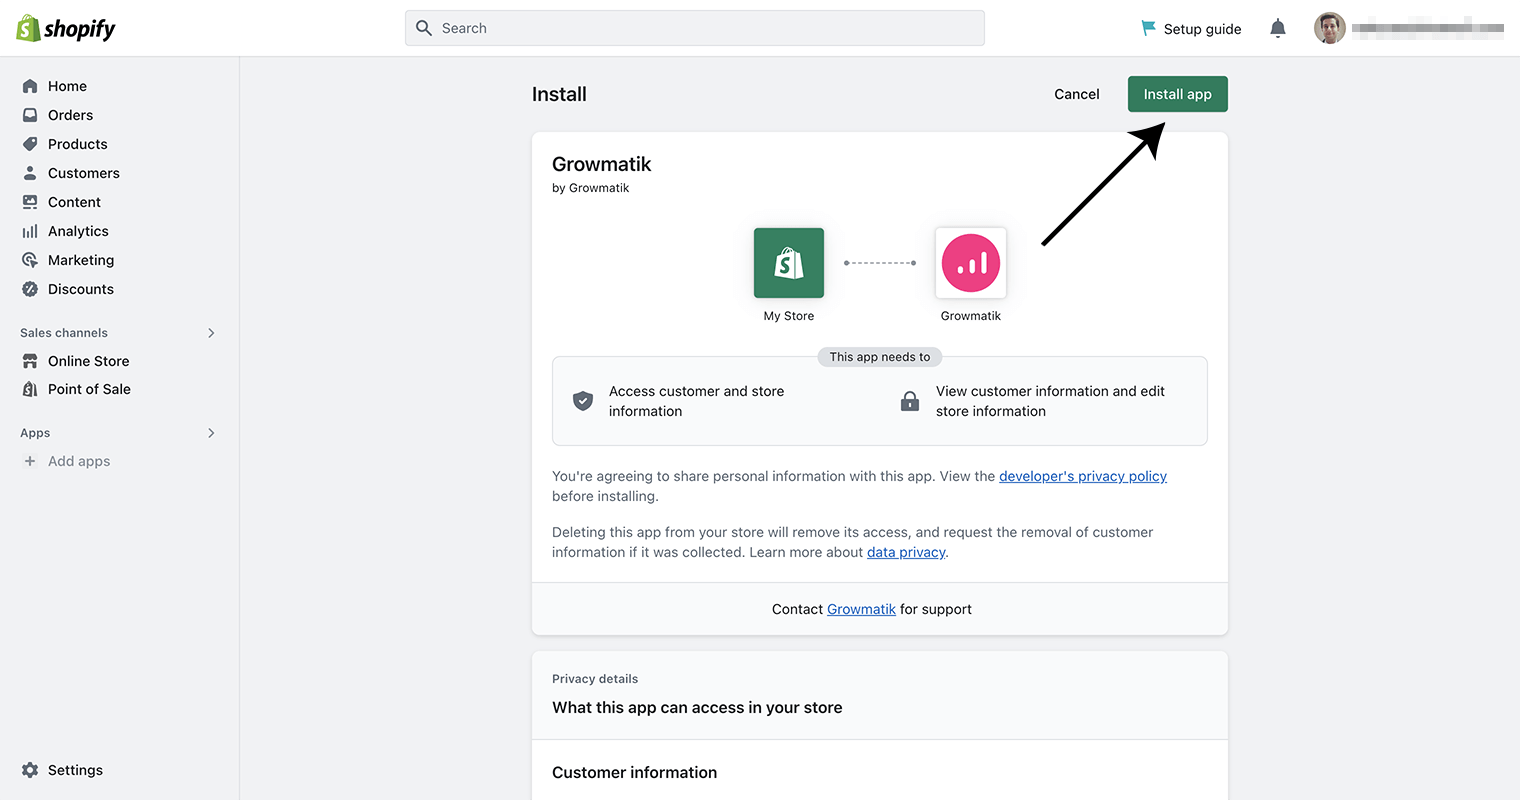Click the Marketing target icon

30,260
